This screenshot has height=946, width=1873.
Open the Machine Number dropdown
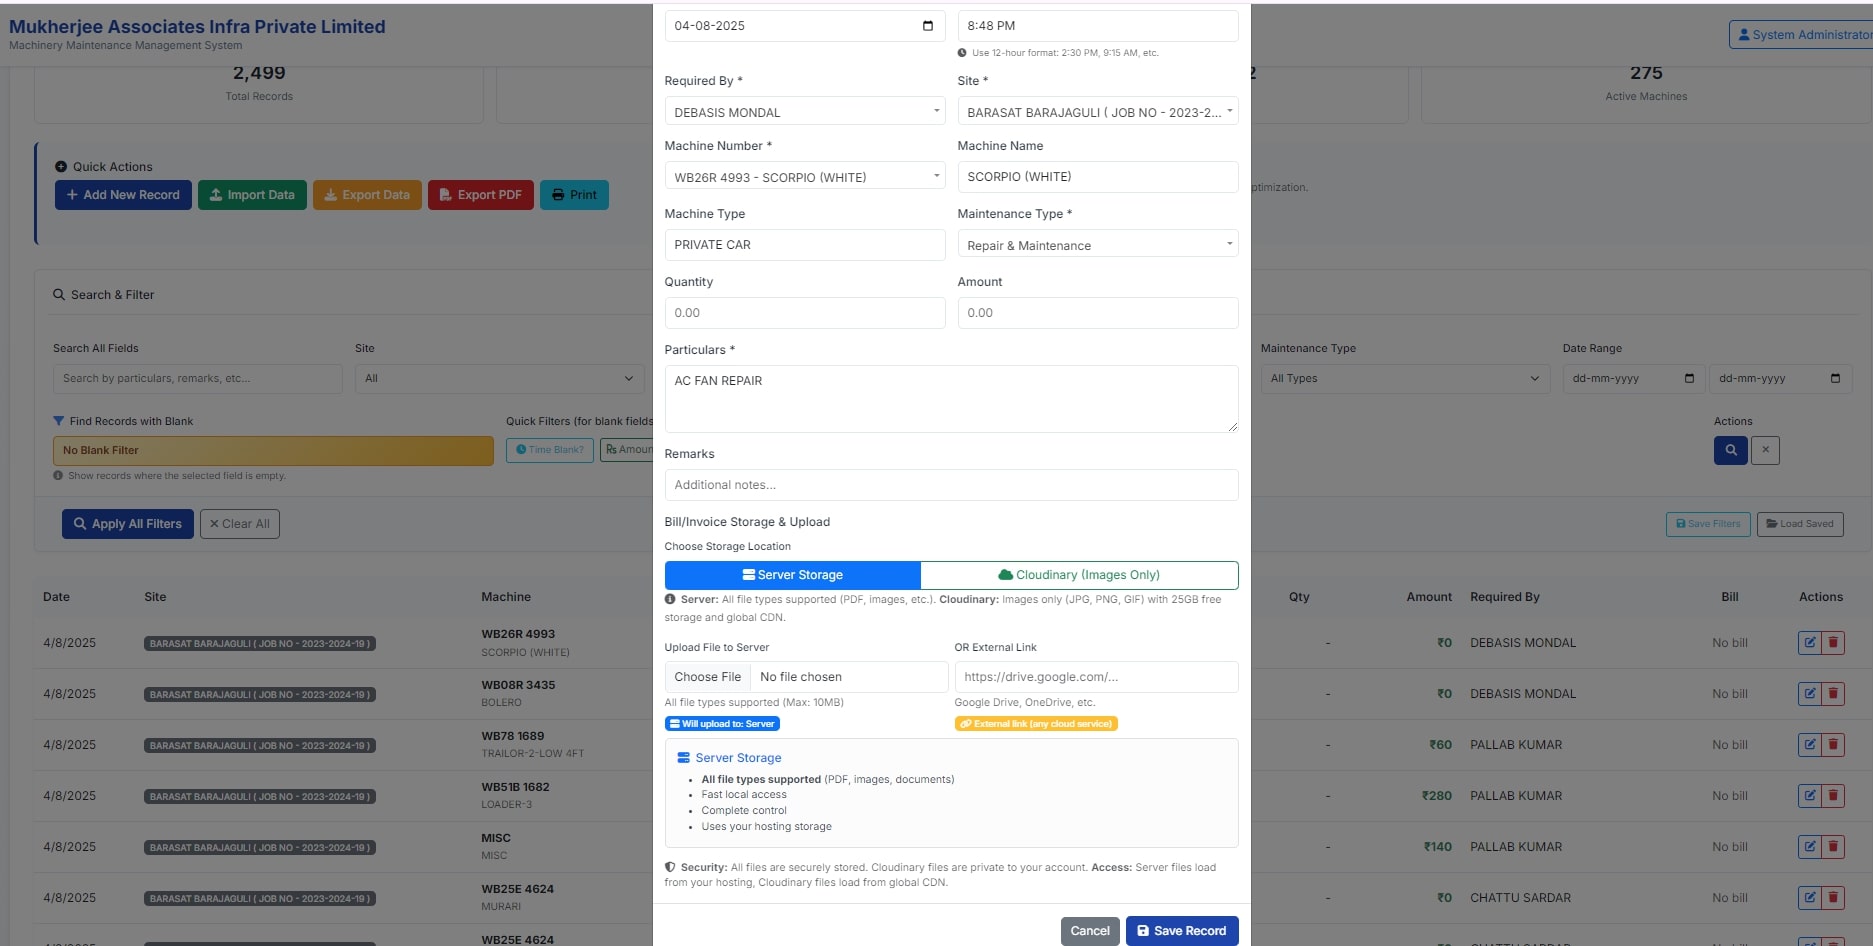[804, 177]
